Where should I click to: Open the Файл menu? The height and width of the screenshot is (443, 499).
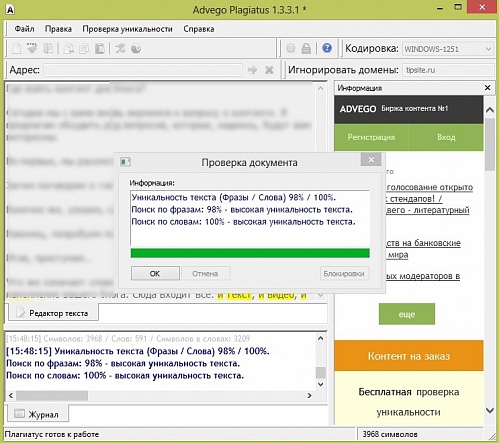click(24, 29)
